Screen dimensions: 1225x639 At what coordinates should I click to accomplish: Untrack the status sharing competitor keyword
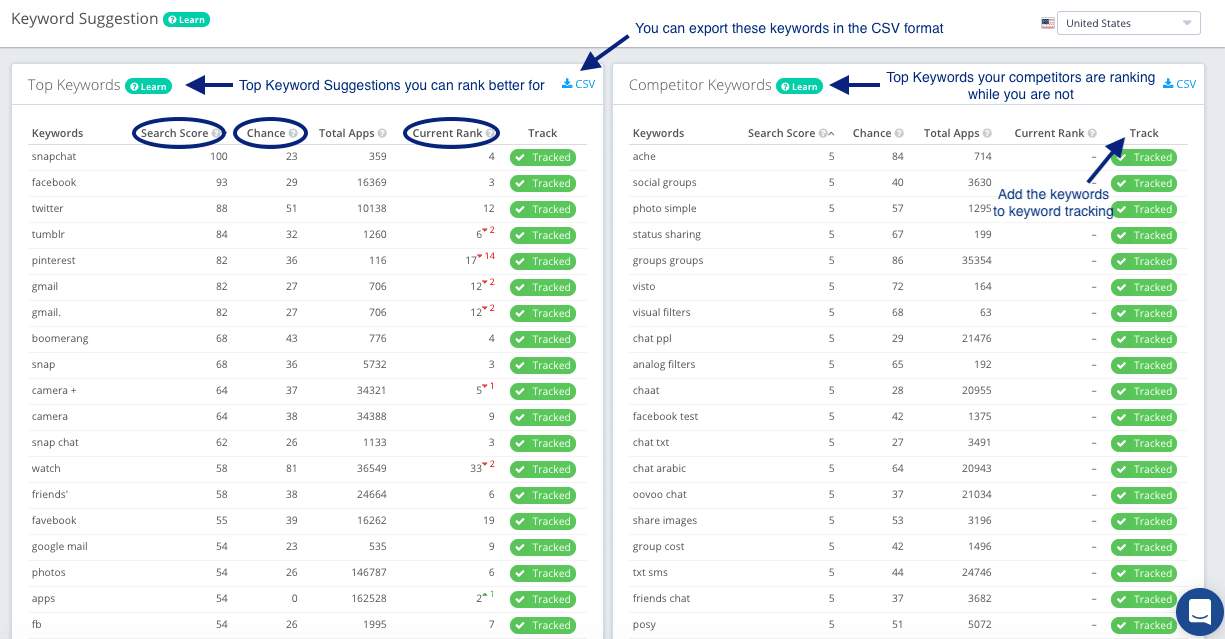(1144, 235)
